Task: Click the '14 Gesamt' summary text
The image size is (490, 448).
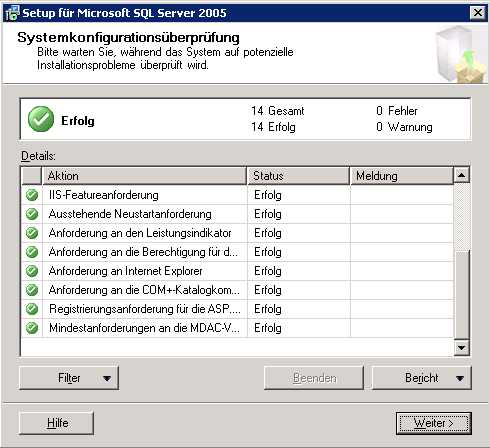Action: 278,111
